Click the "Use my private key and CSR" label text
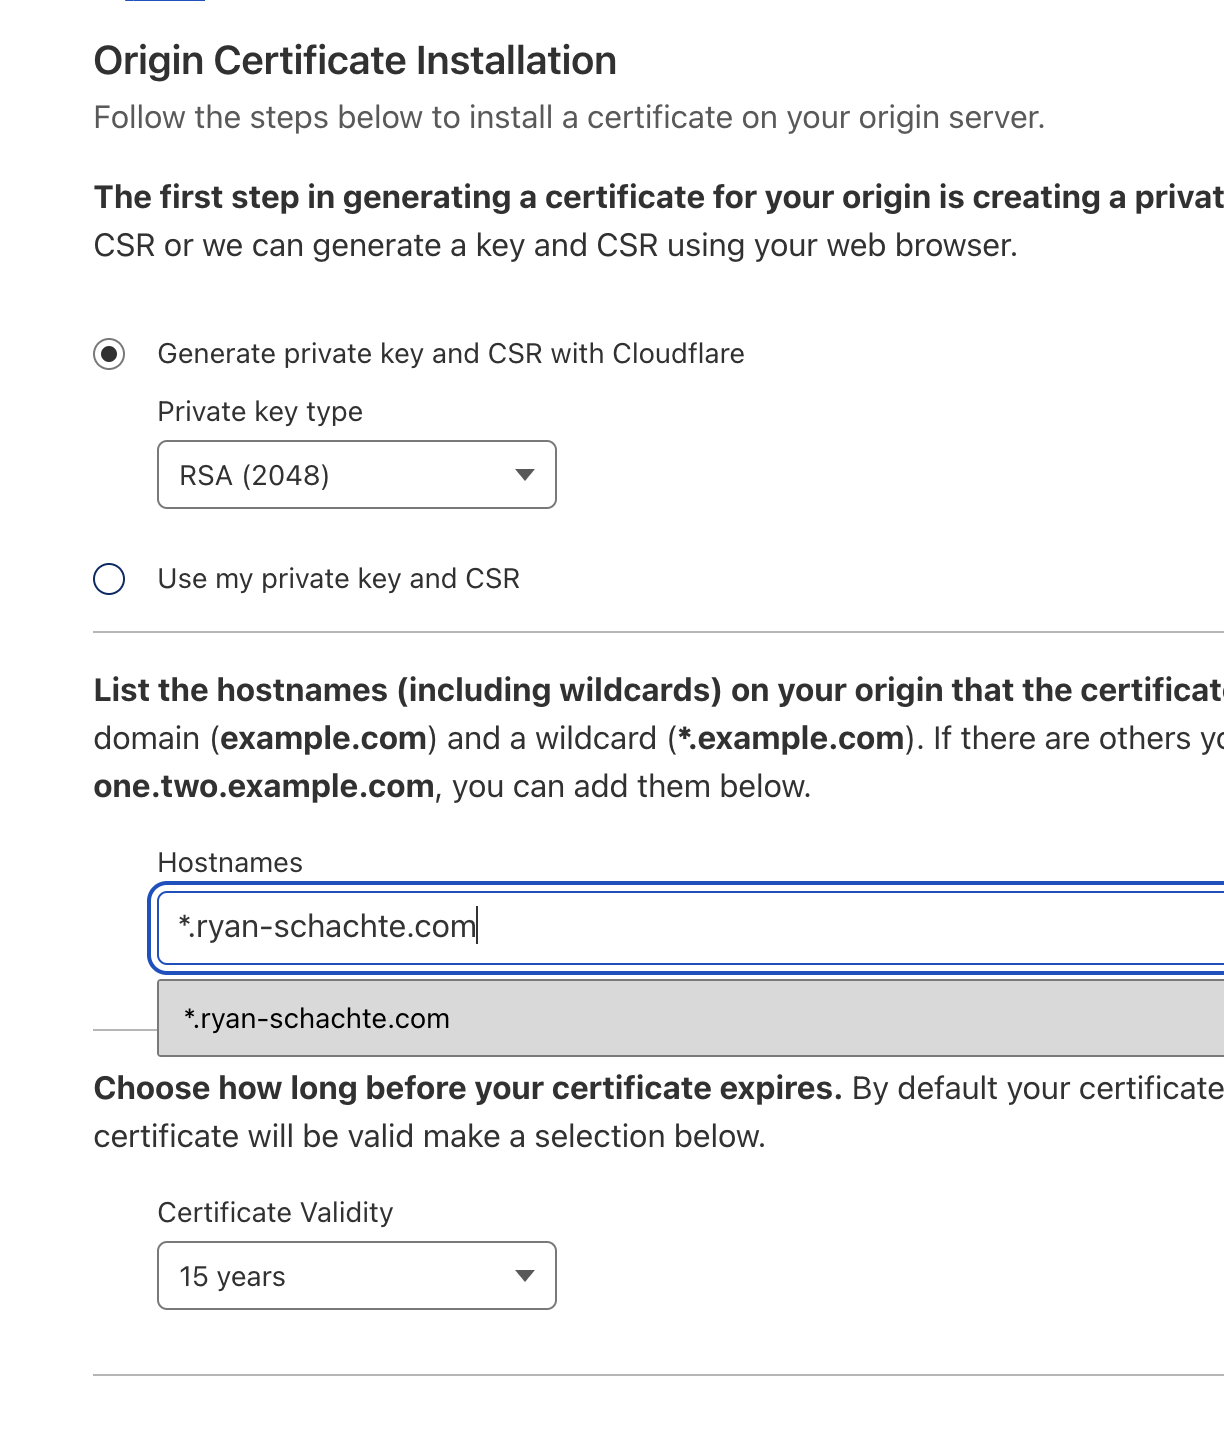Image resolution: width=1224 pixels, height=1442 pixels. click(339, 579)
